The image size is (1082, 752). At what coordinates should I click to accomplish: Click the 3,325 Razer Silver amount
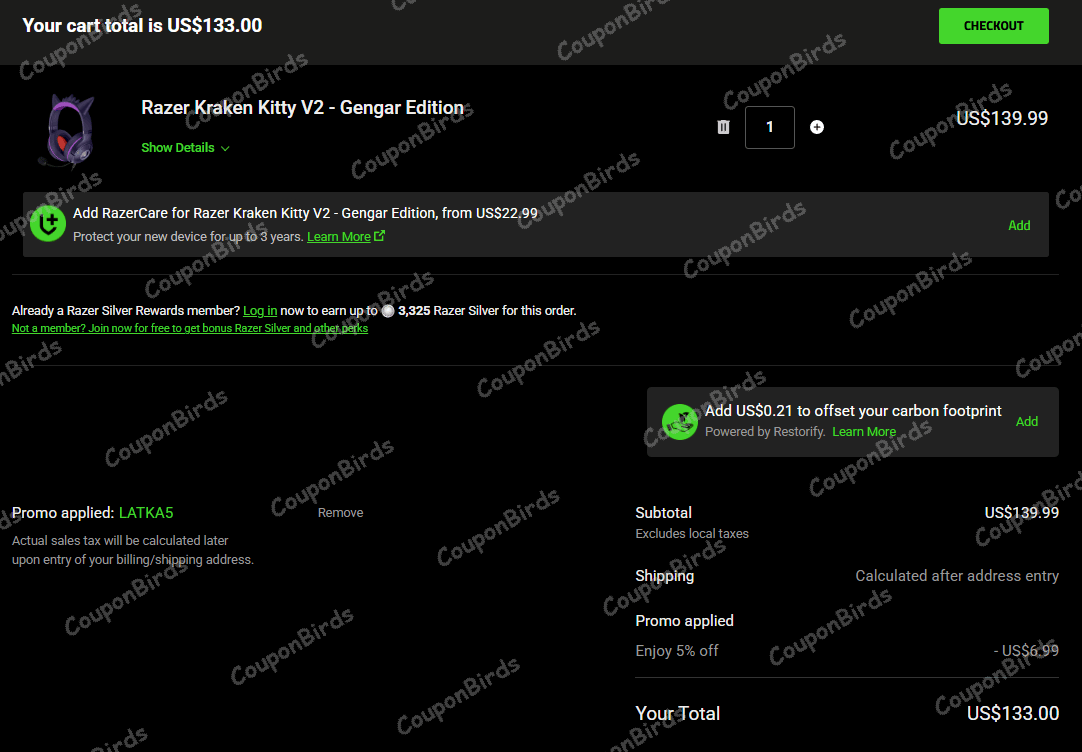(414, 310)
